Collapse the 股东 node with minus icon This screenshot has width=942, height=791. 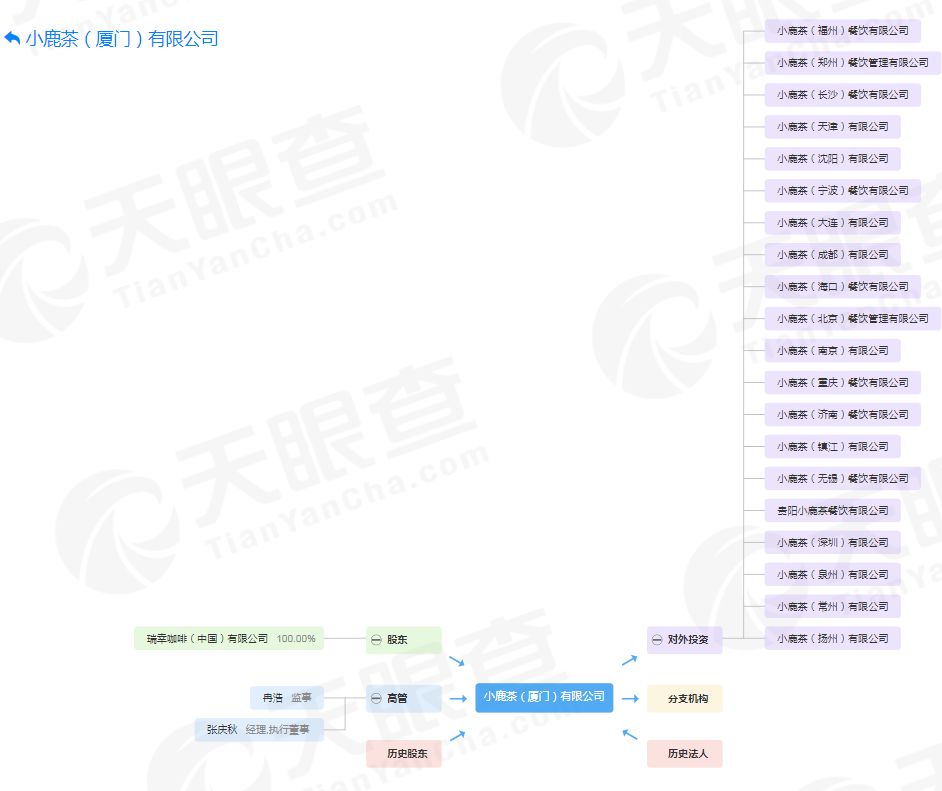tap(376, 640)
